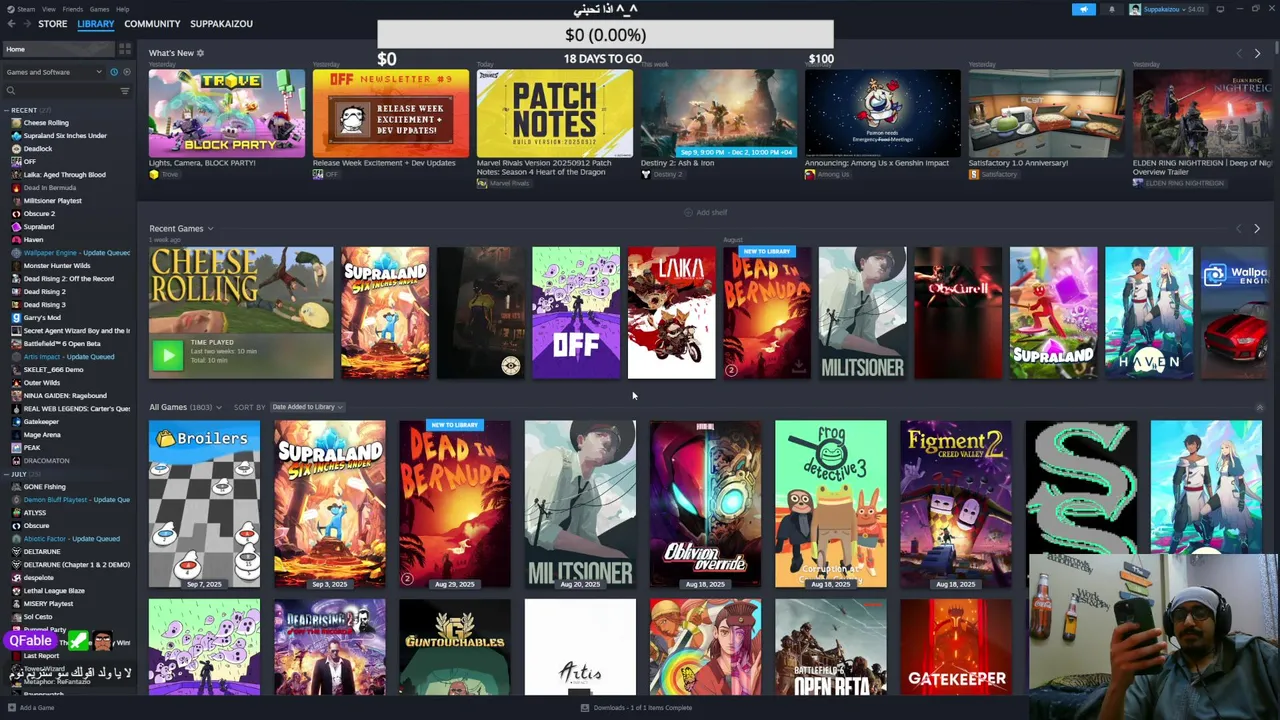Select the Home button in sidebar
Viewport: 1280px width, 720px height.
click(60, 49)
